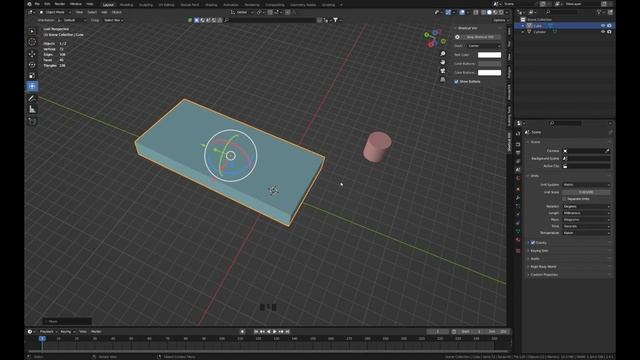The image size is (640, 360).
Task: Click the navigation axis gizmo
Action: pyautogui.click(x=435, y=38)
